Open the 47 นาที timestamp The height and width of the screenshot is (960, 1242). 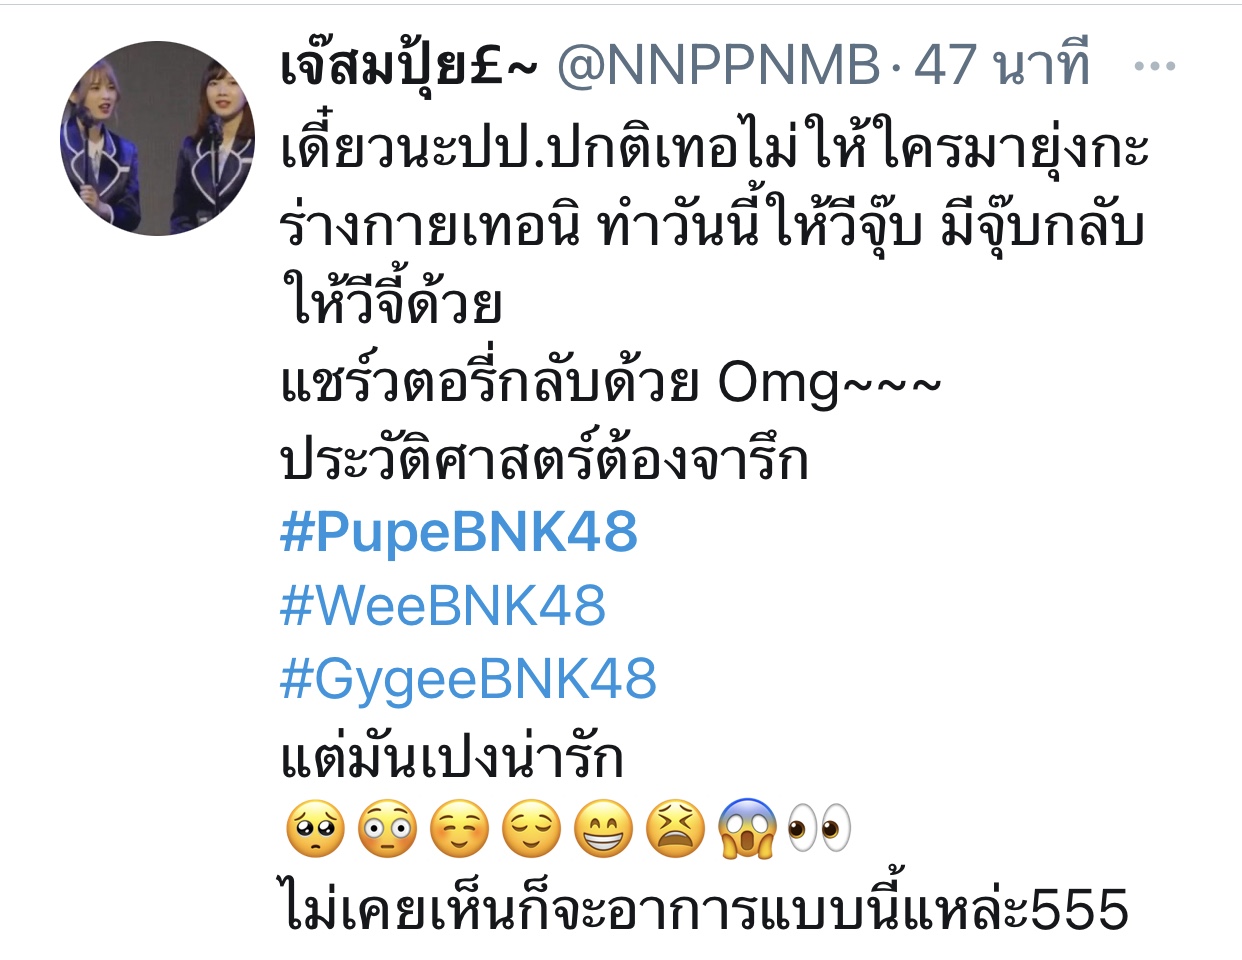click(x=1001, y=66)
